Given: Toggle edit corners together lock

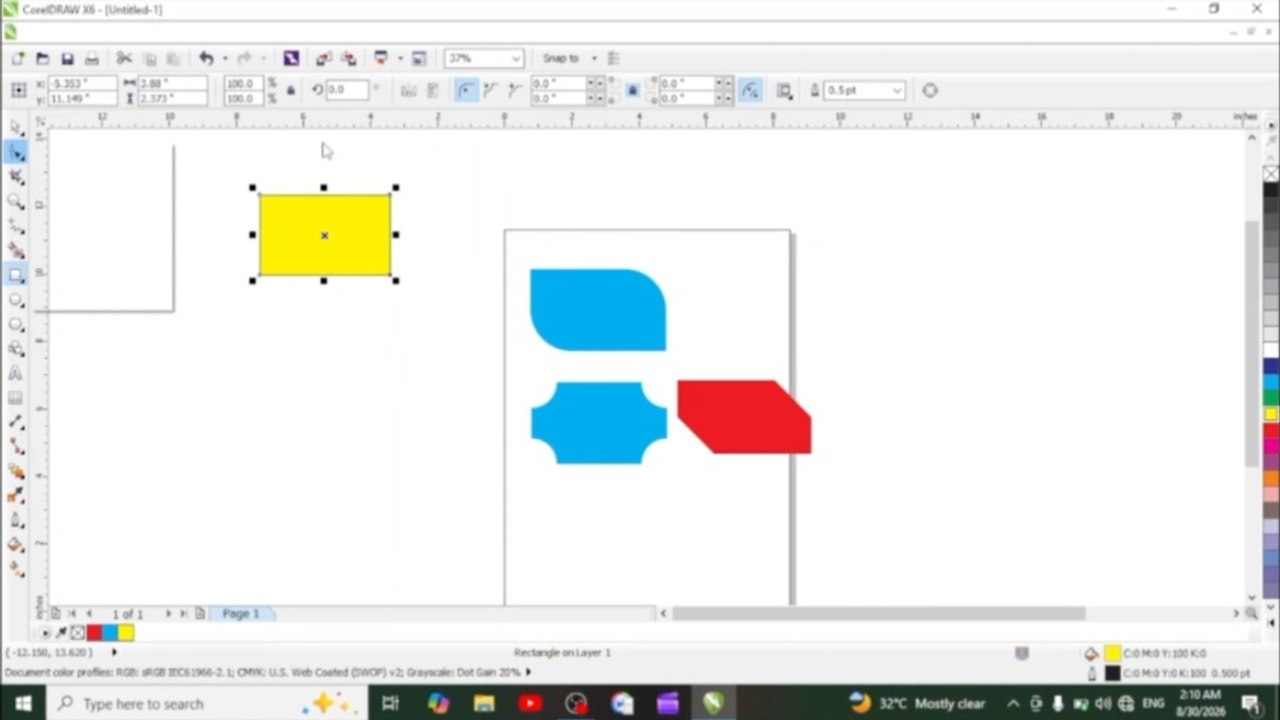Looking at the screenshot, I should coord(633,90).
